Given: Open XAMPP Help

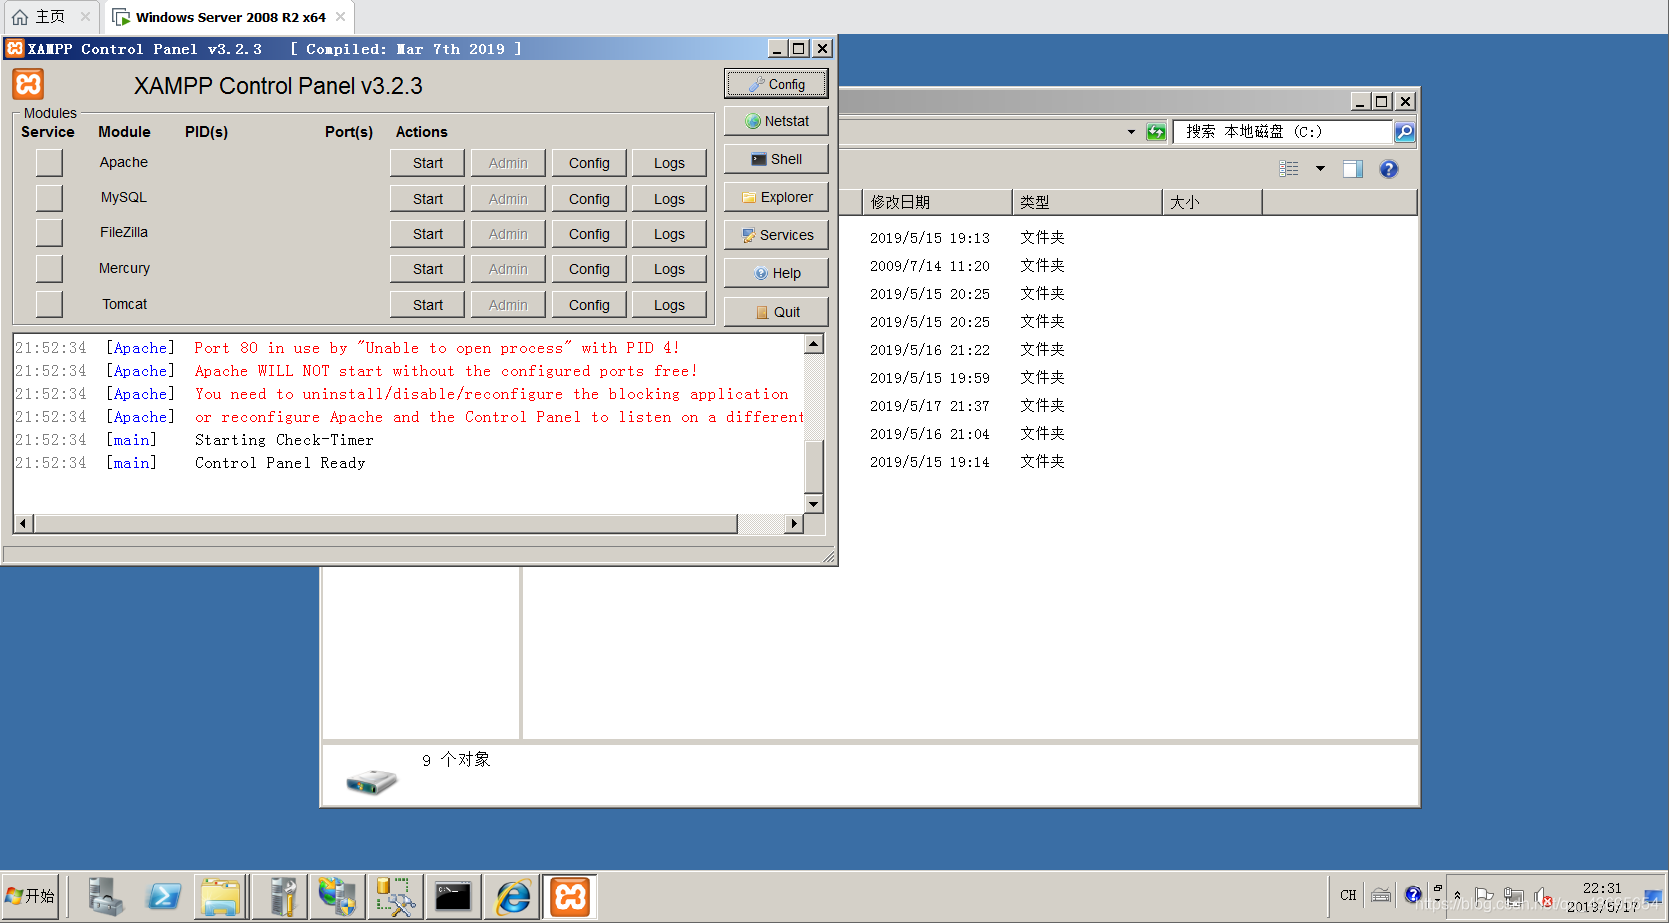Looking at the screenshot, I should tap(776, 273).
